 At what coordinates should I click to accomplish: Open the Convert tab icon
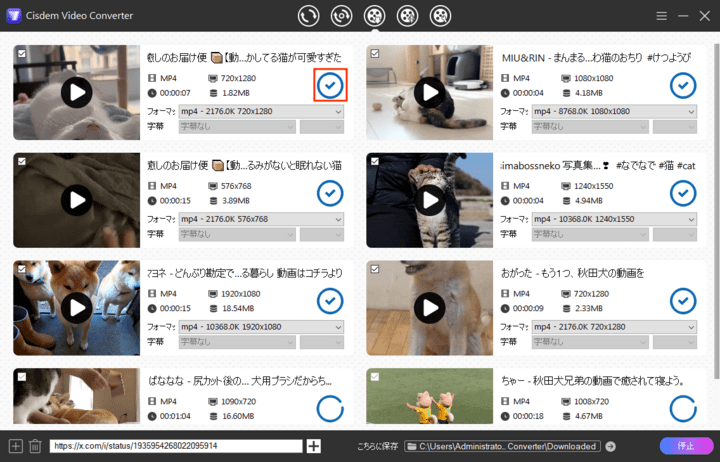309,16
